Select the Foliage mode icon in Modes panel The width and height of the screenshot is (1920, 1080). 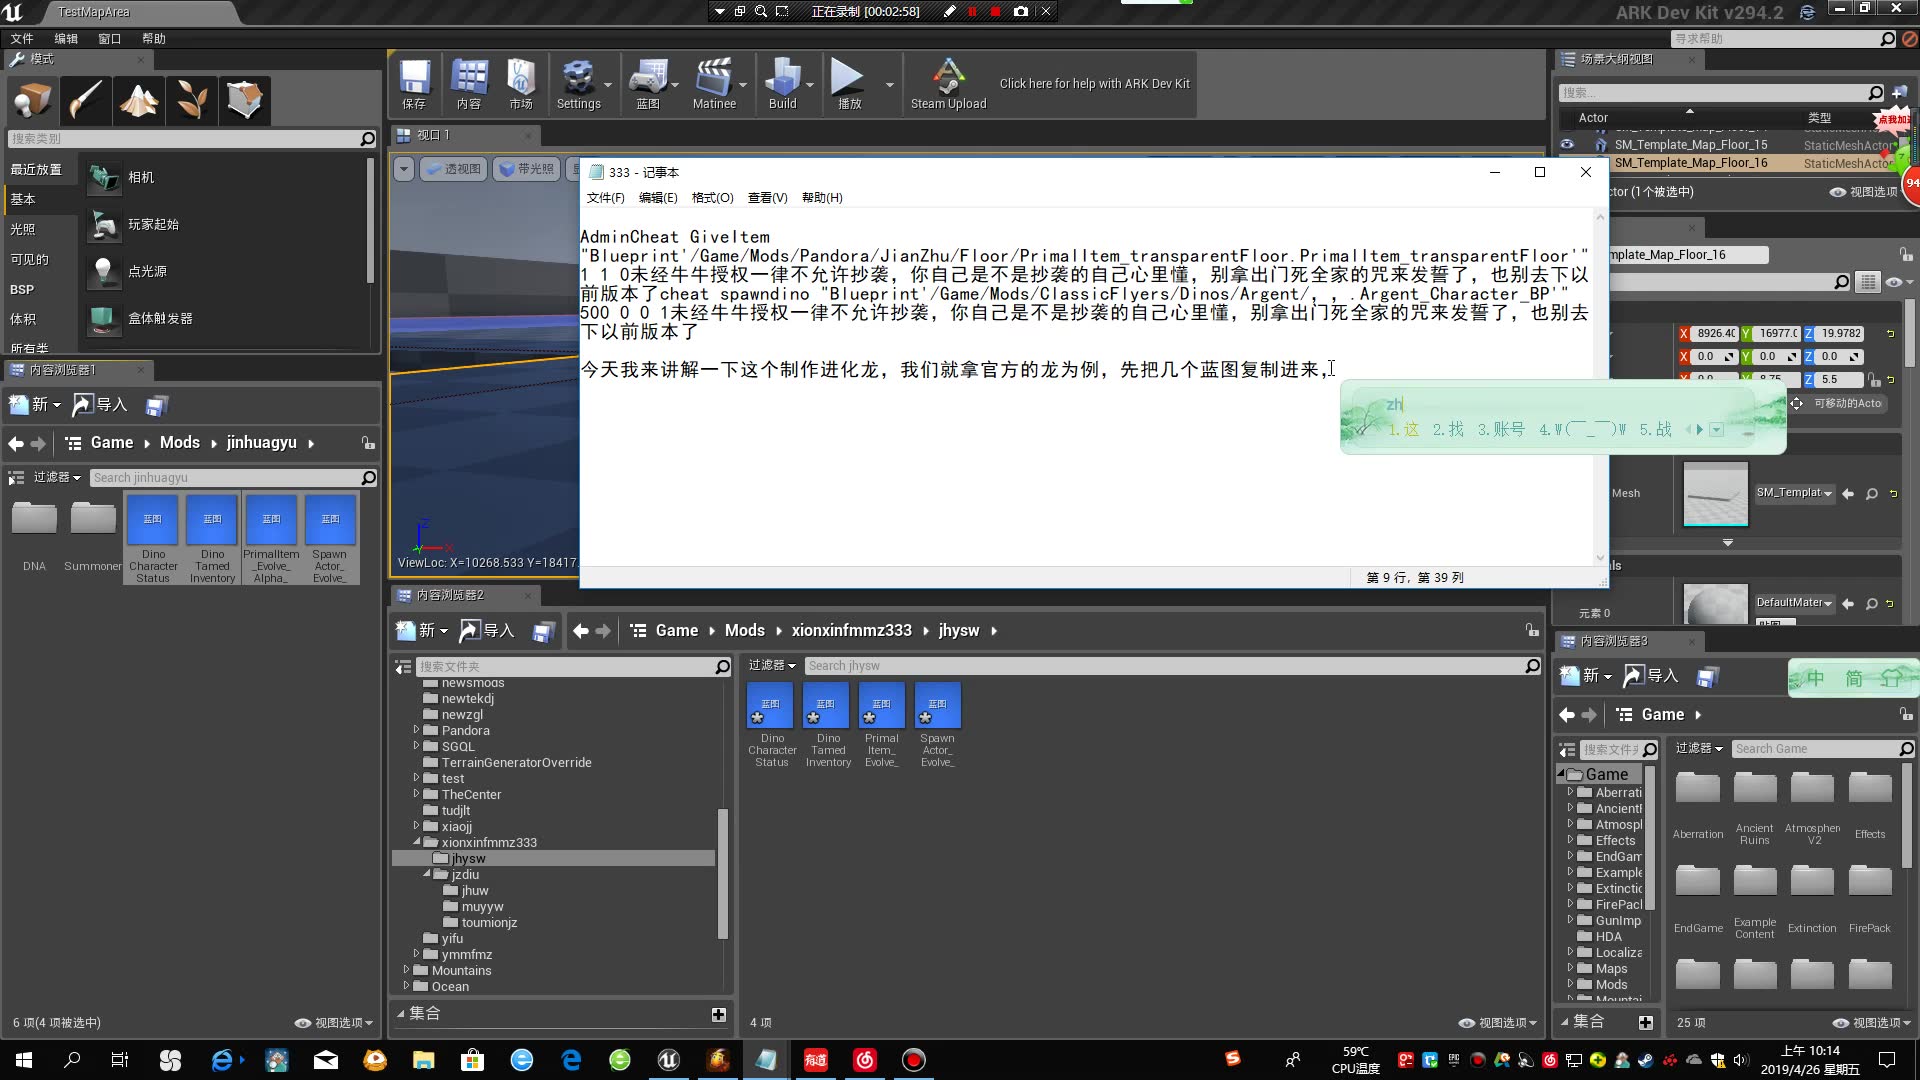[192, 99]
